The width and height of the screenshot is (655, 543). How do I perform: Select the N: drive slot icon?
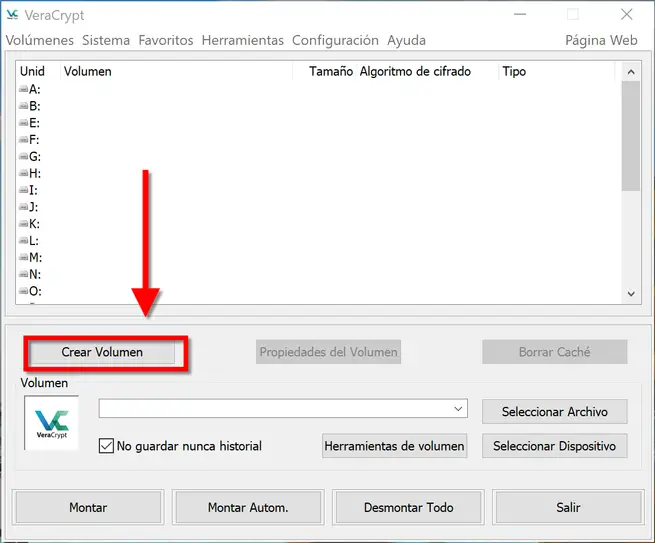click(23, 274)
